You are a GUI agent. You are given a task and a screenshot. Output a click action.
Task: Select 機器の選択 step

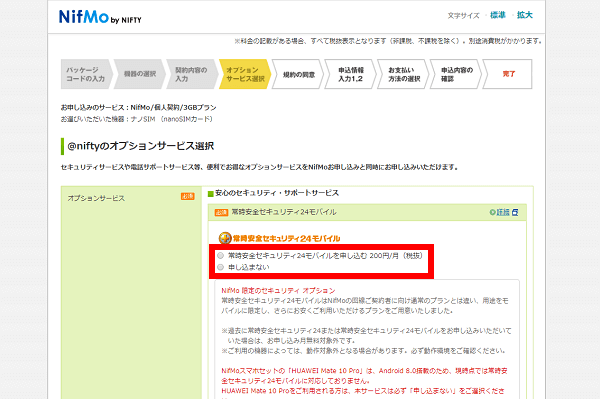[x=139, y=74]
